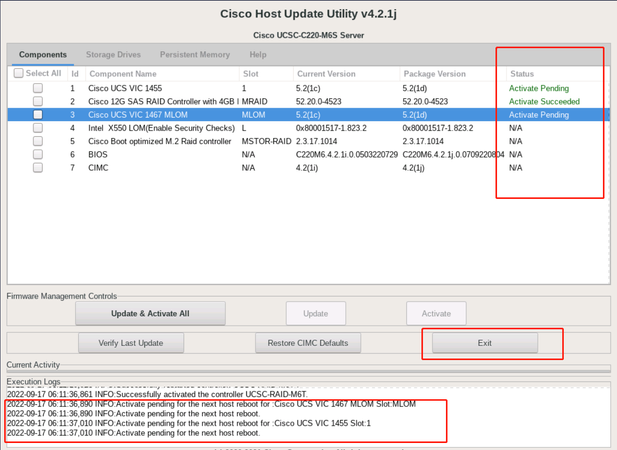Check the box for Intel X550 LOM
The height and width of the screenshot is (450, 617).
pos(38,128)
